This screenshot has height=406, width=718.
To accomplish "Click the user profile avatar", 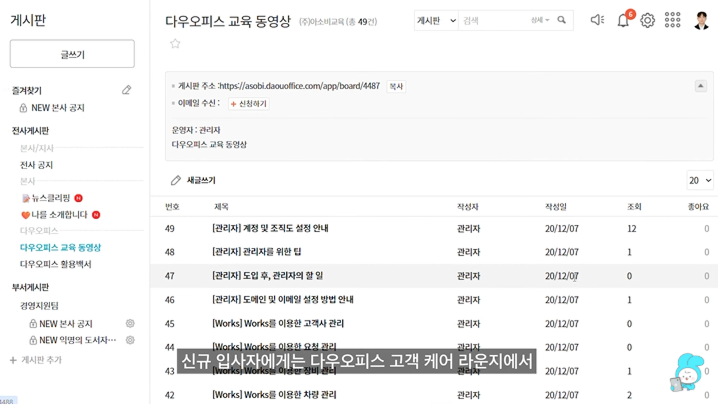I will coord(701,20).
